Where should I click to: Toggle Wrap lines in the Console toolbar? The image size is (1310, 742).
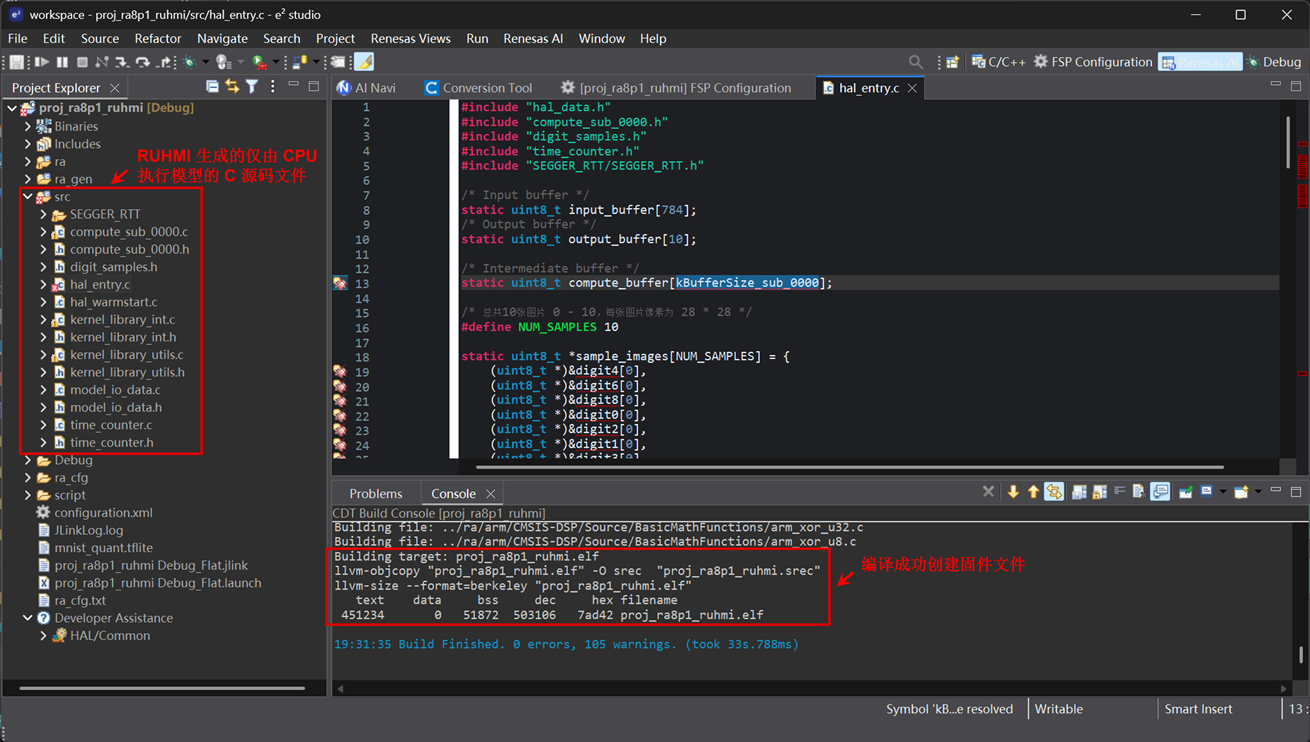pos(1120,492)
